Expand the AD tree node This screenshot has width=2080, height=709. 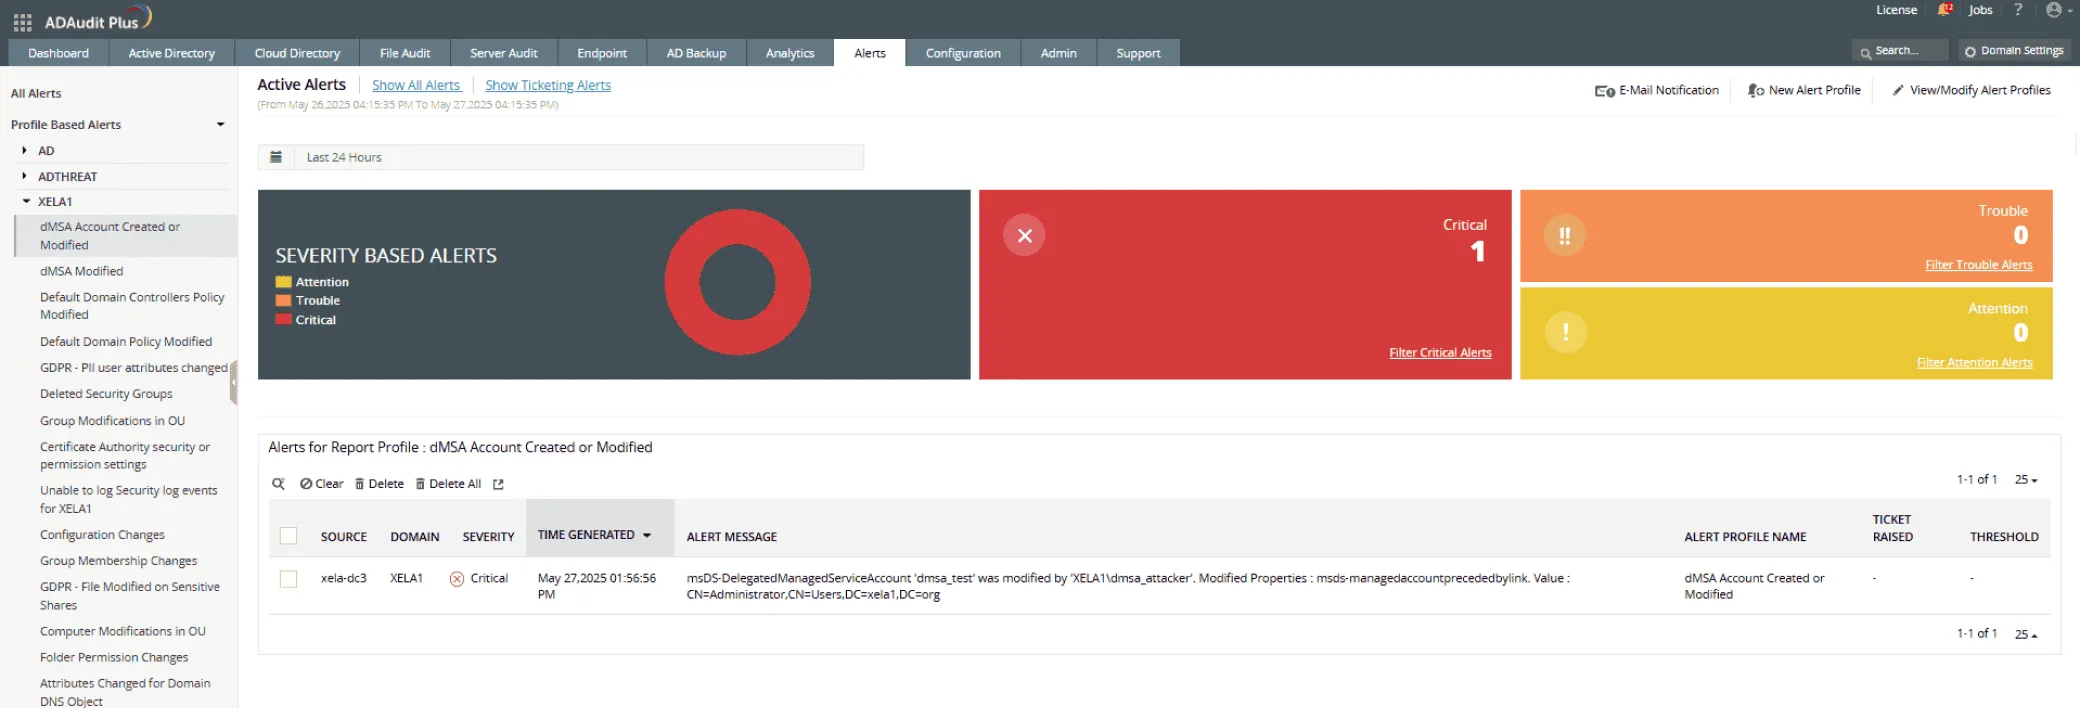pos(24,150)
